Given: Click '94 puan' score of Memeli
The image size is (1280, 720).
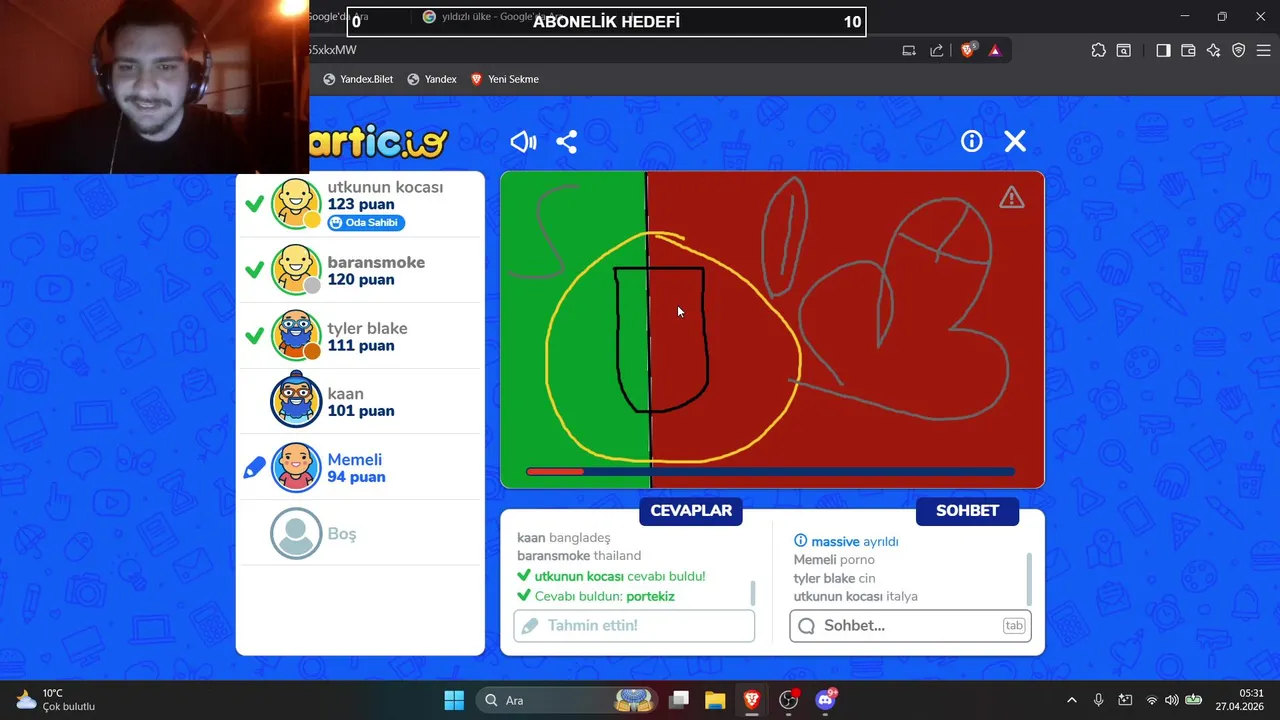Looking at the screenshot, I should 356,477.
